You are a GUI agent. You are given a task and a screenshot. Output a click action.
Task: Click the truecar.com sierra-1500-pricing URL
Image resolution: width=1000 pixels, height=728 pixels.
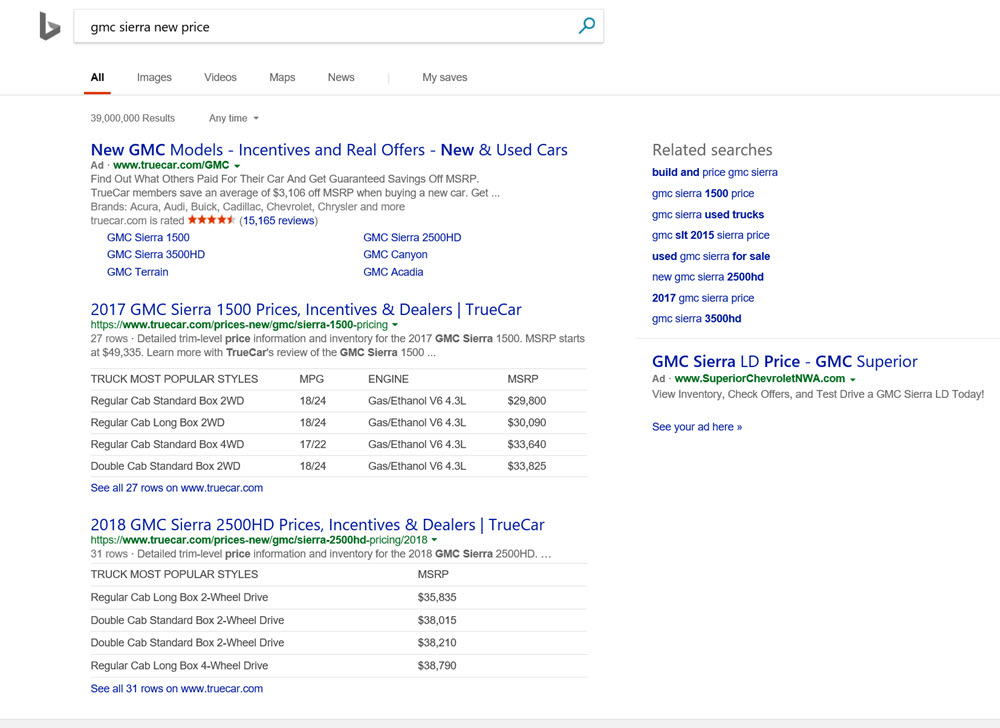click(x=239, y=324)
